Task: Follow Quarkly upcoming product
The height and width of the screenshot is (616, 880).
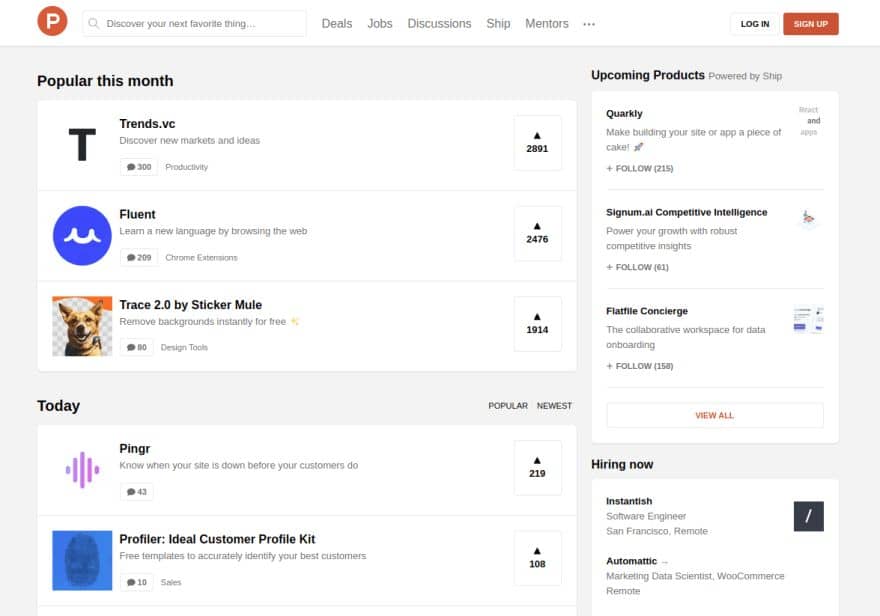Action: tap(640, 168)
